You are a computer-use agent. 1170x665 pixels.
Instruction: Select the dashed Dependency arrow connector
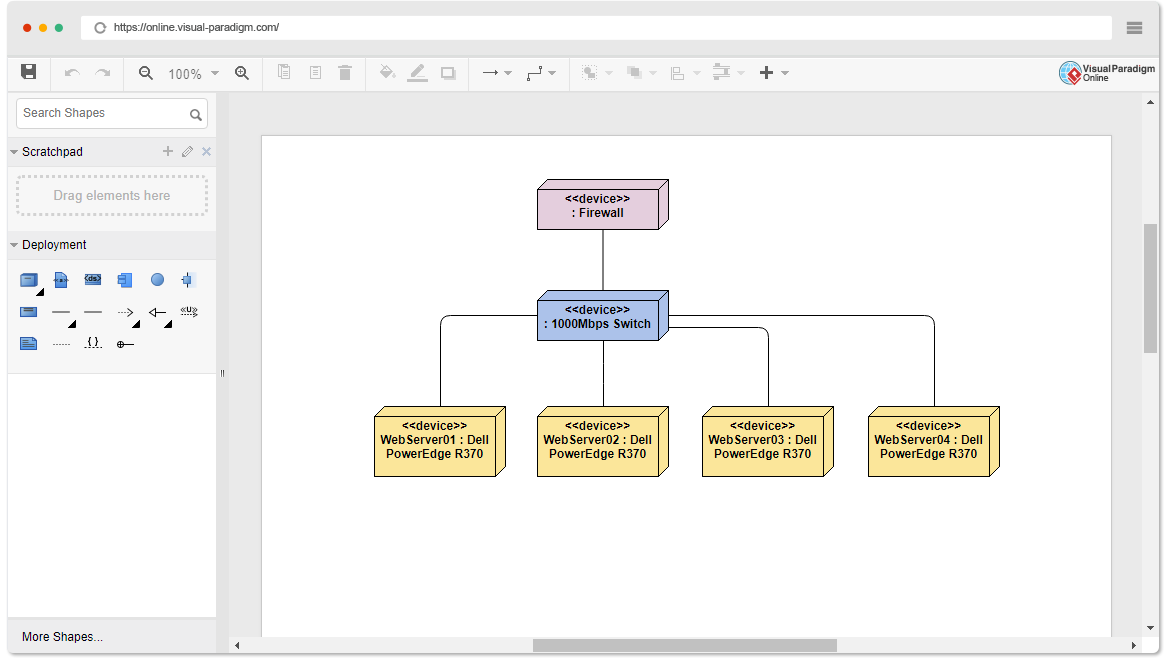pyautogui.click(x=125, y=312)
